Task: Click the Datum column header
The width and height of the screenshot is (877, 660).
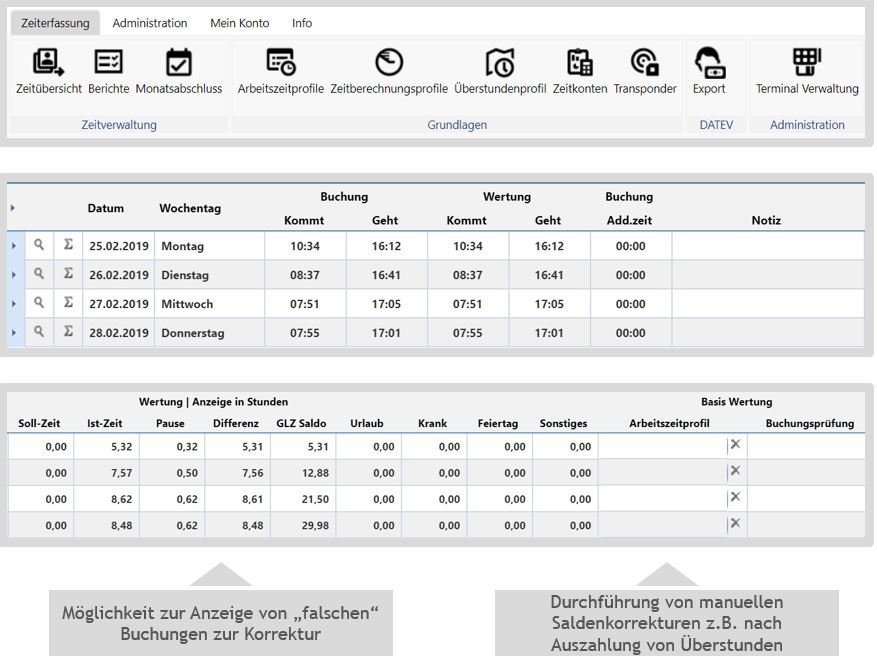Action: click(106, 208)
